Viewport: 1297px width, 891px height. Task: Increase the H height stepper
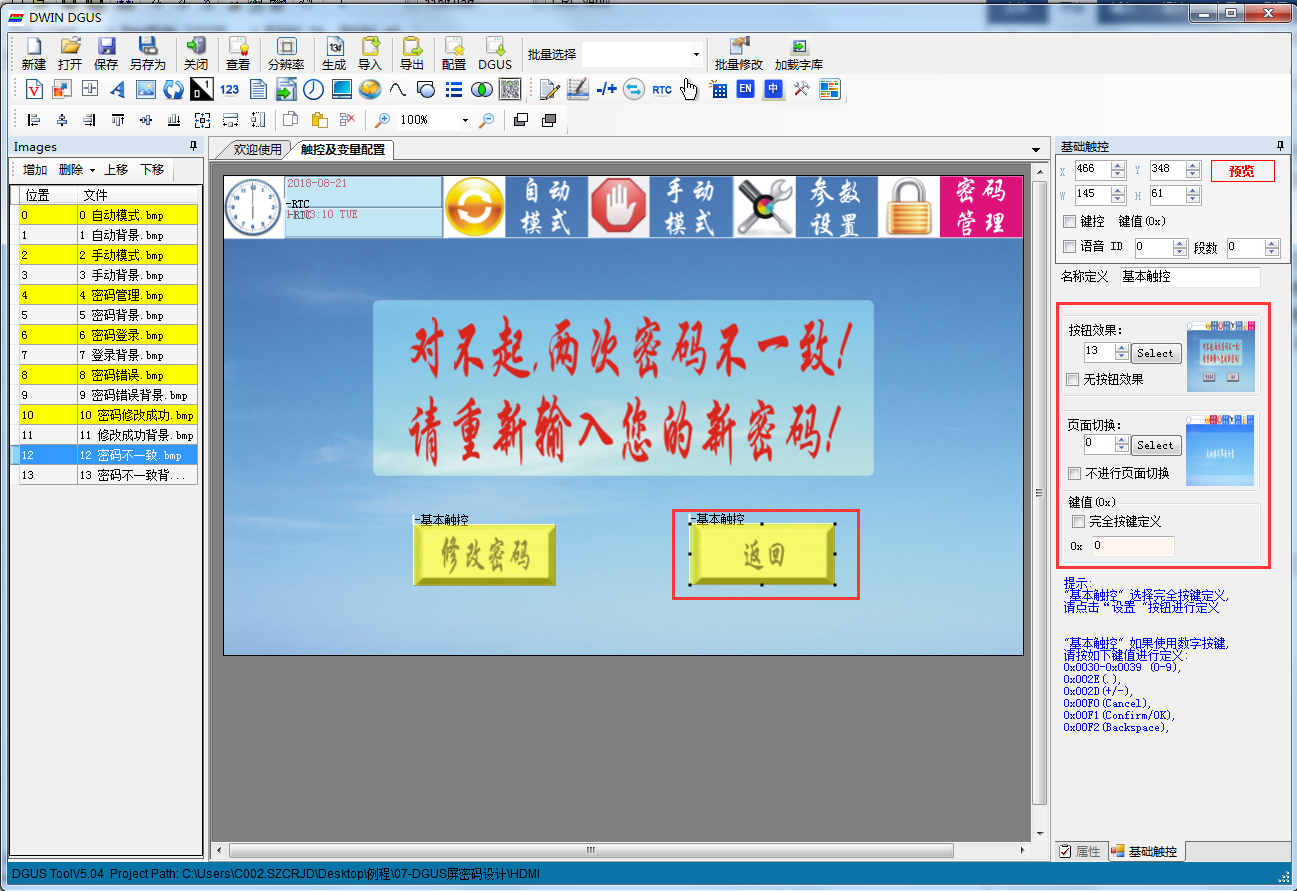(1192, 189)
